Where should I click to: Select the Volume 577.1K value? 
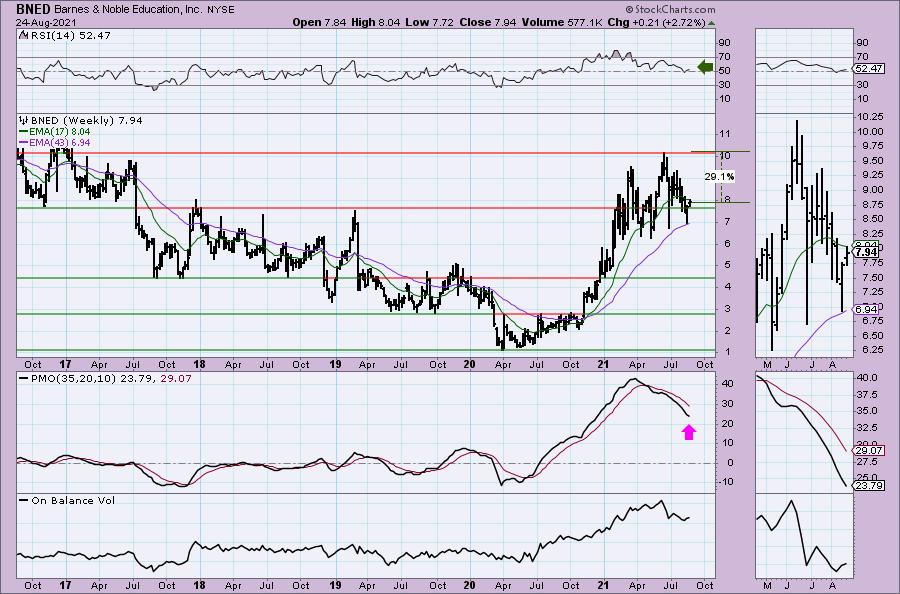pos(560,22)
